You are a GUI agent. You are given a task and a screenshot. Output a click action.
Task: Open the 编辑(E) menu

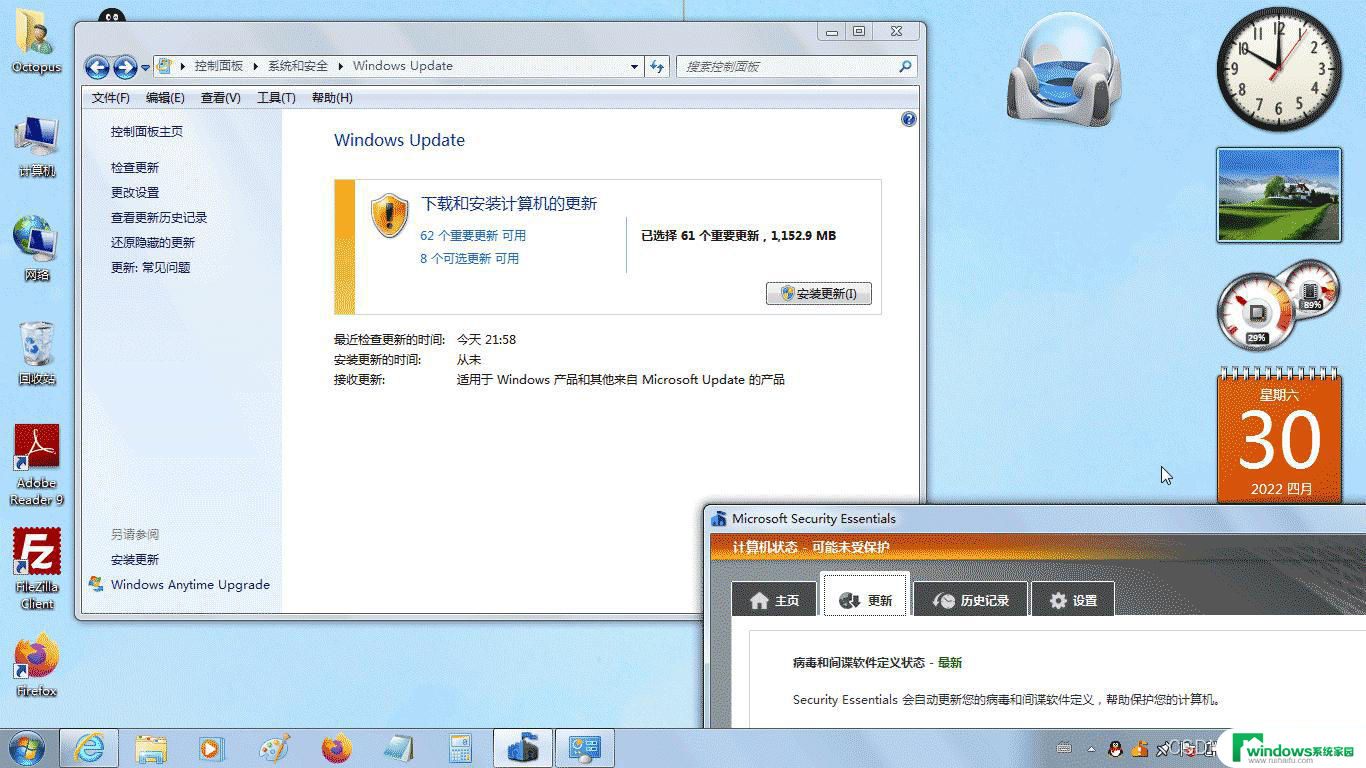tap(165, 98)
